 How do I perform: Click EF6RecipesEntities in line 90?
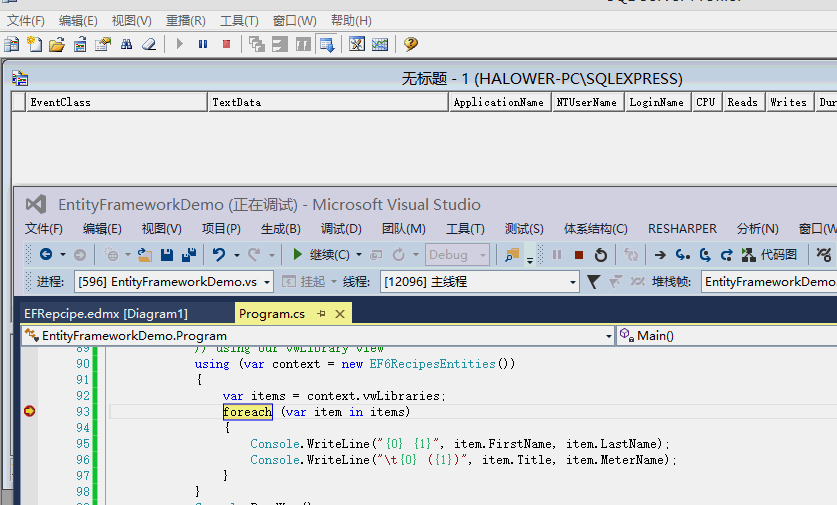pyautogui.click(x=432, y=364)
